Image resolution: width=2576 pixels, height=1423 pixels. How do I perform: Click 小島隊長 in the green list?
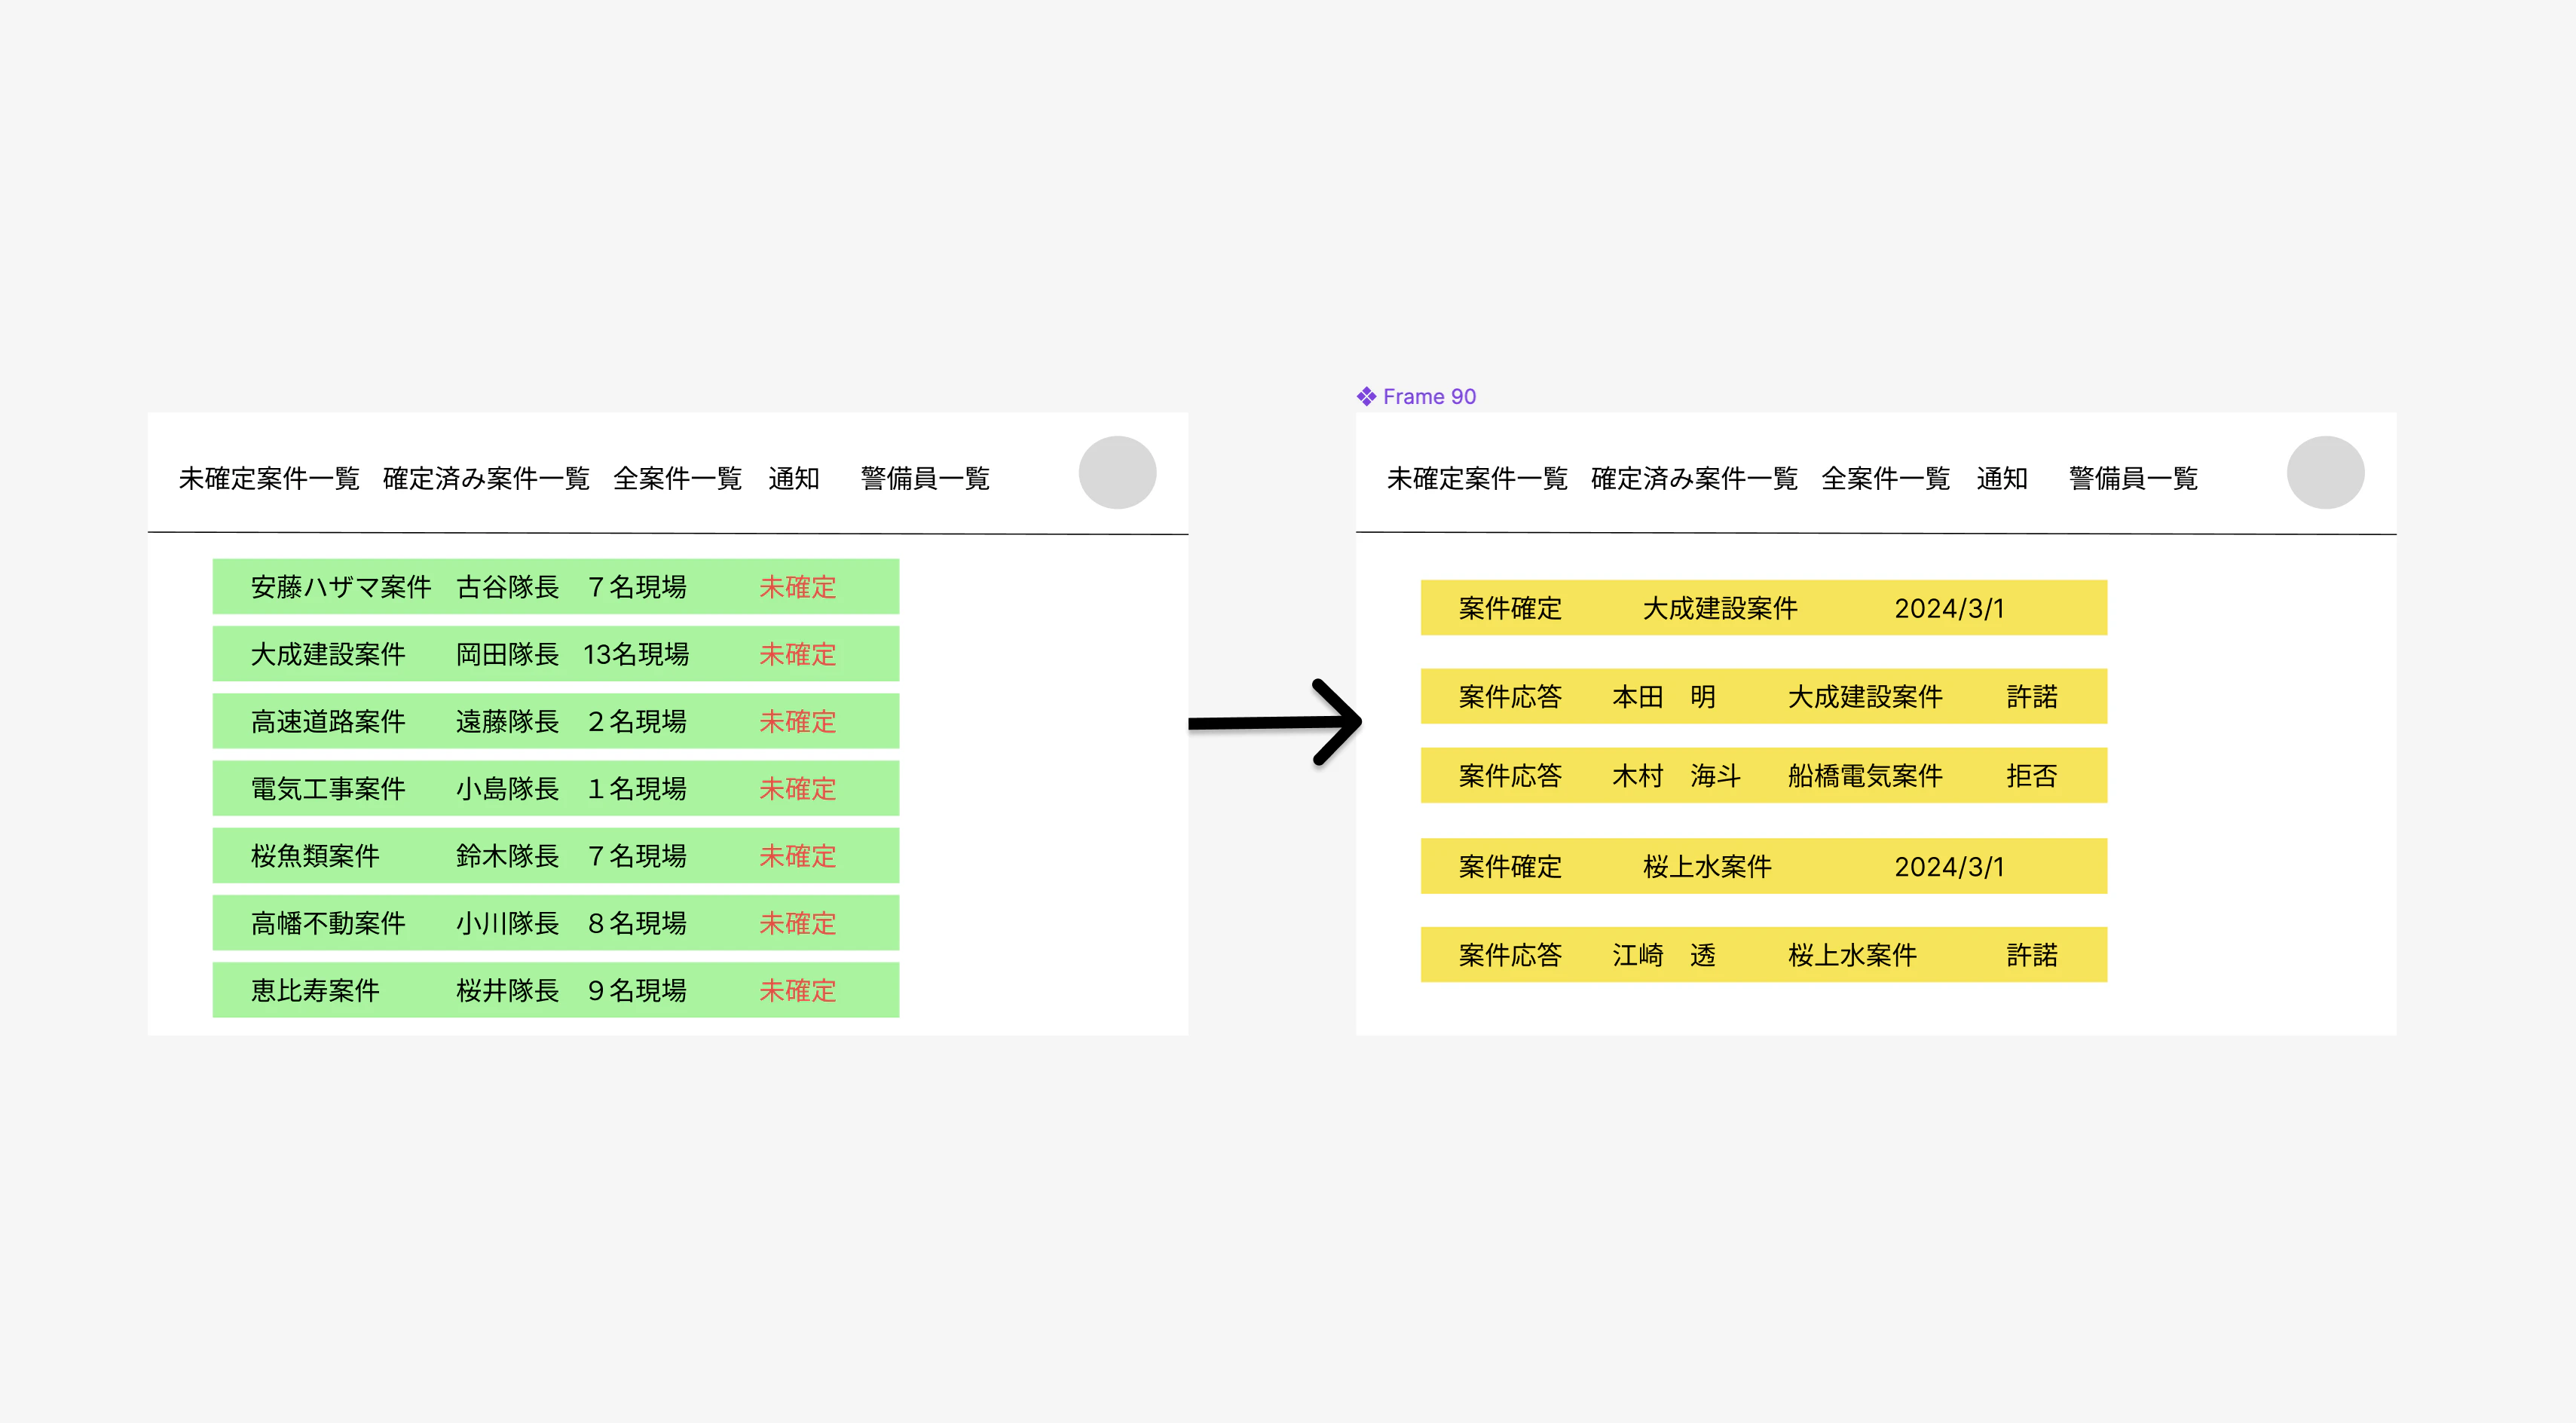click(507, 789)
